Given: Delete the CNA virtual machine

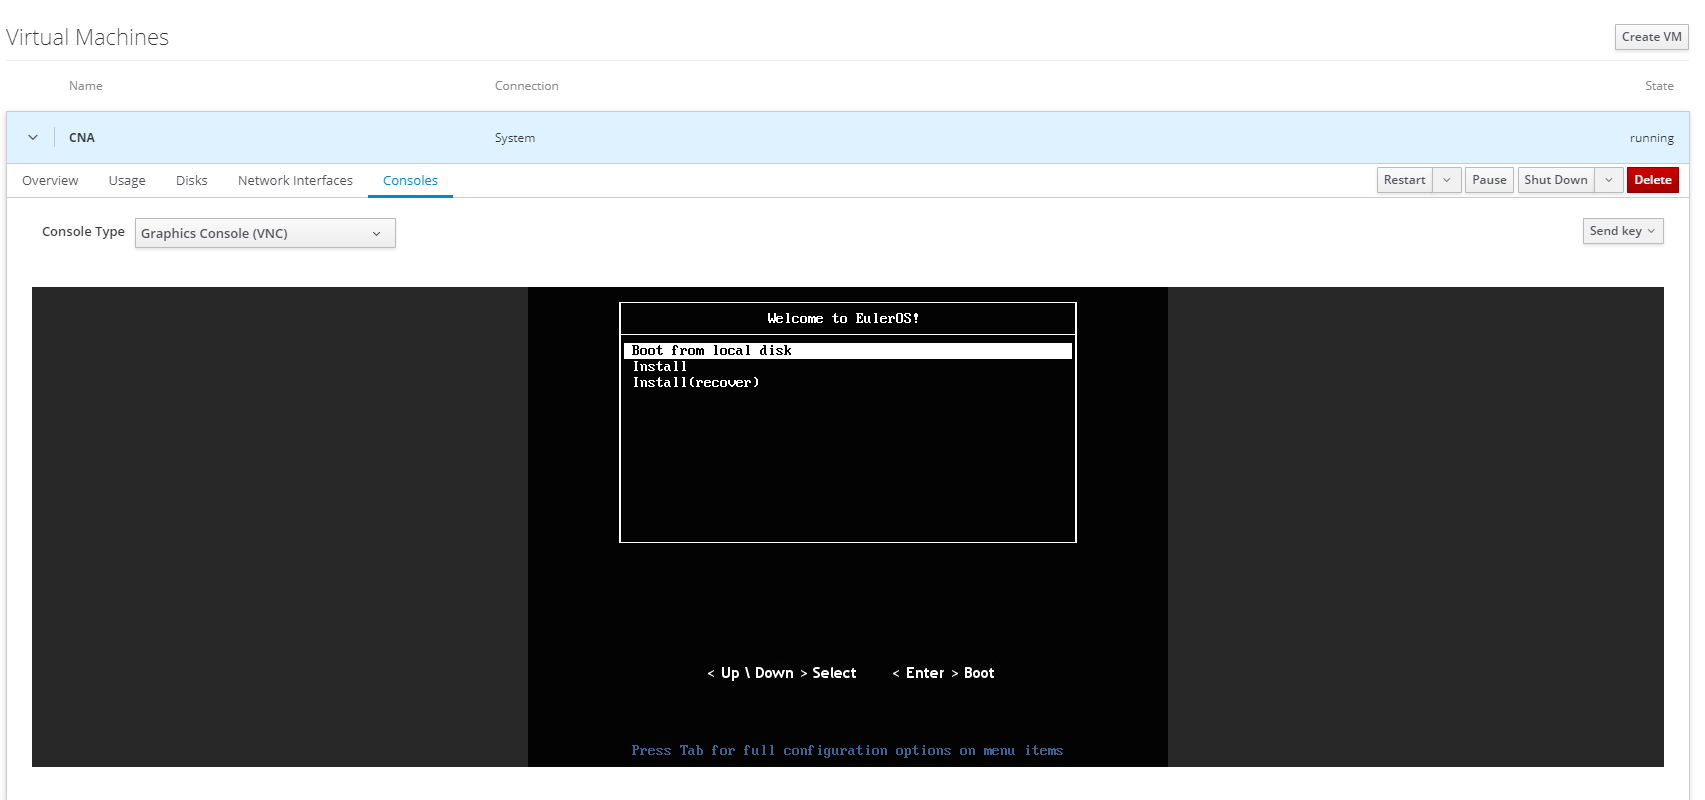Looking at the screenshot, I should pos(1653,180).
